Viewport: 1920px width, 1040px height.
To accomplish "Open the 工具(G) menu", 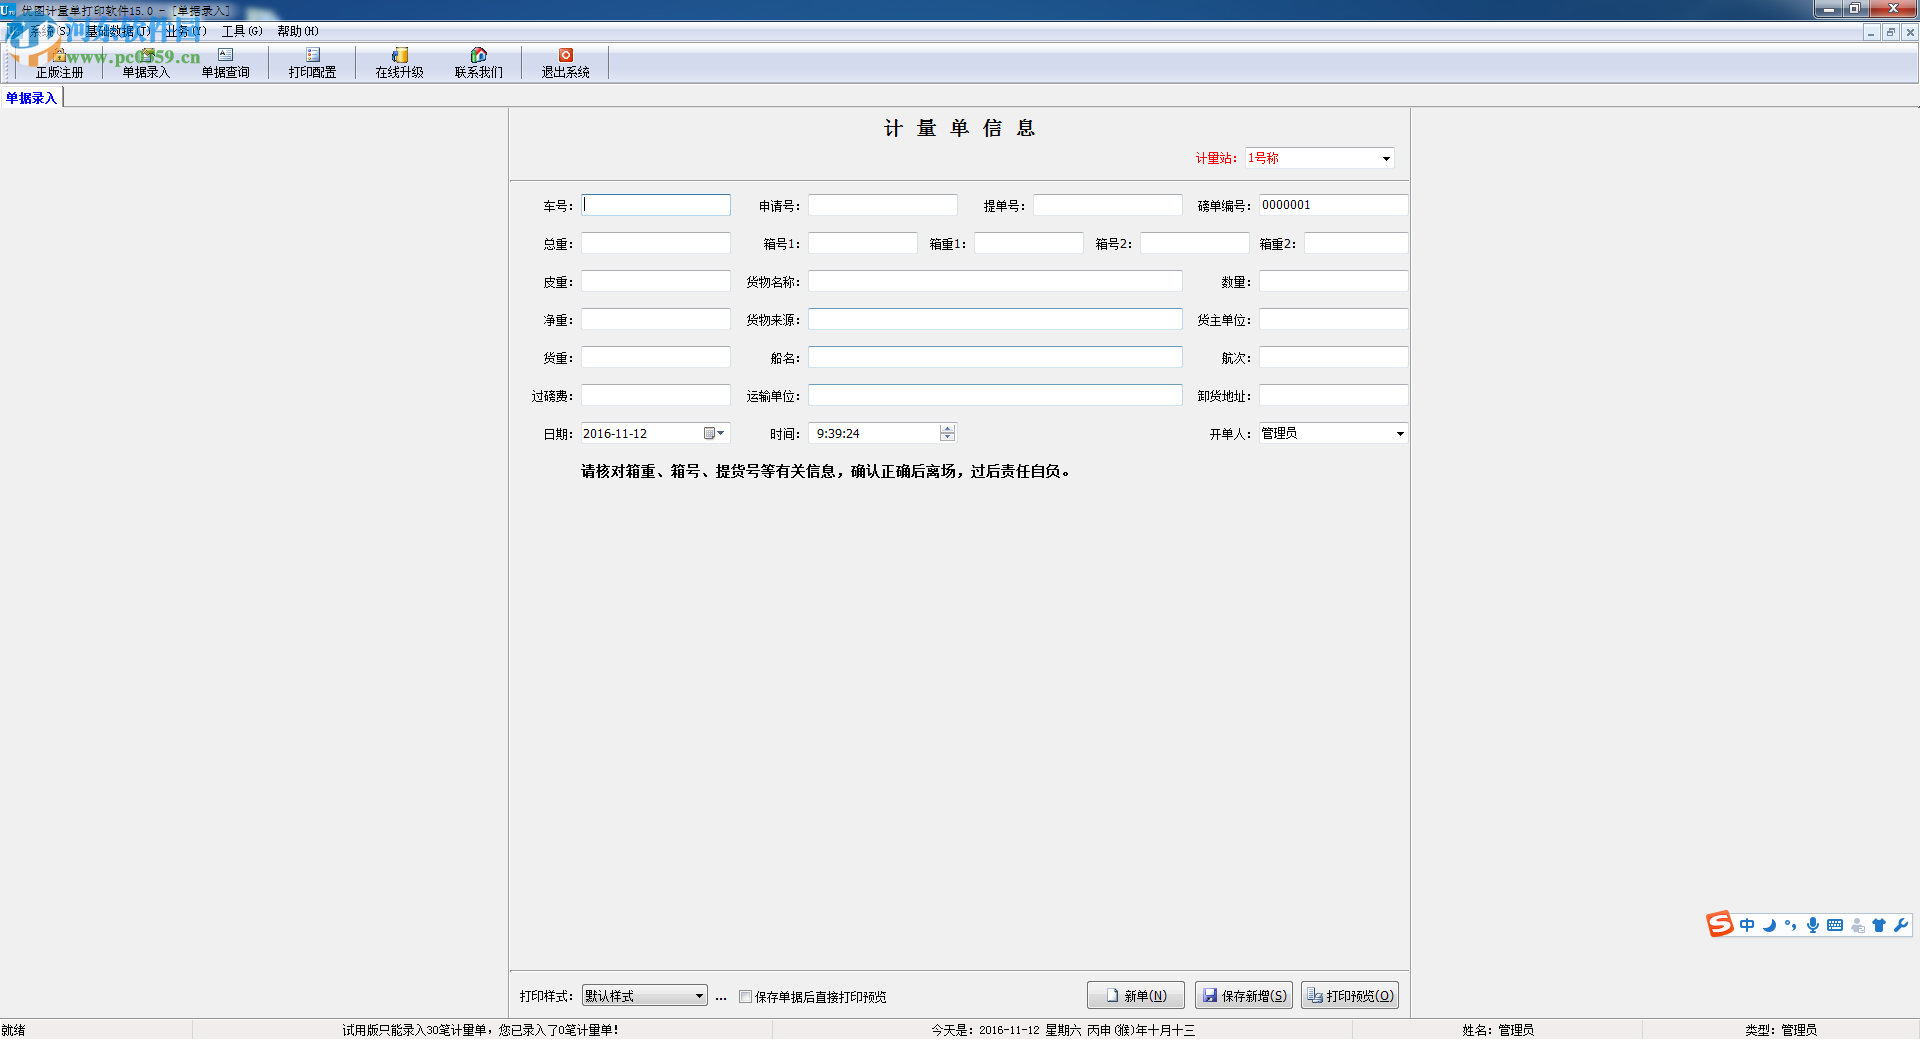I will coord(242,31).
